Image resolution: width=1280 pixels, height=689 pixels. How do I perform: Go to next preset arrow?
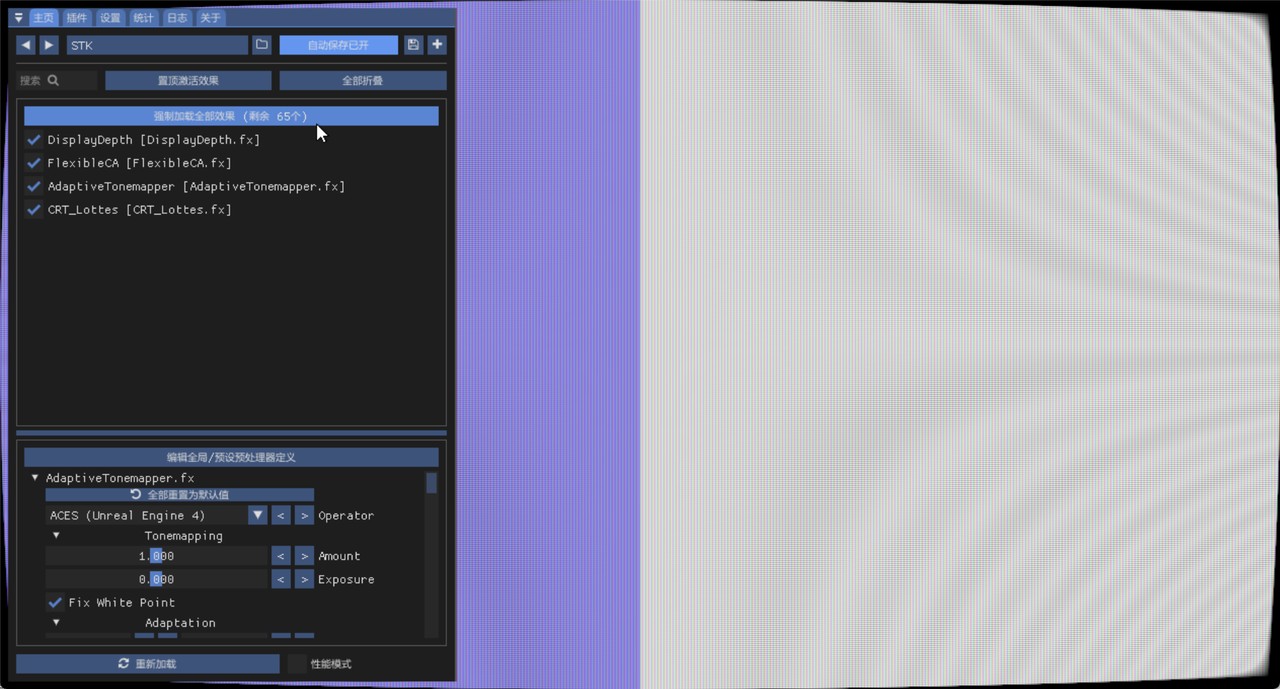49,45
